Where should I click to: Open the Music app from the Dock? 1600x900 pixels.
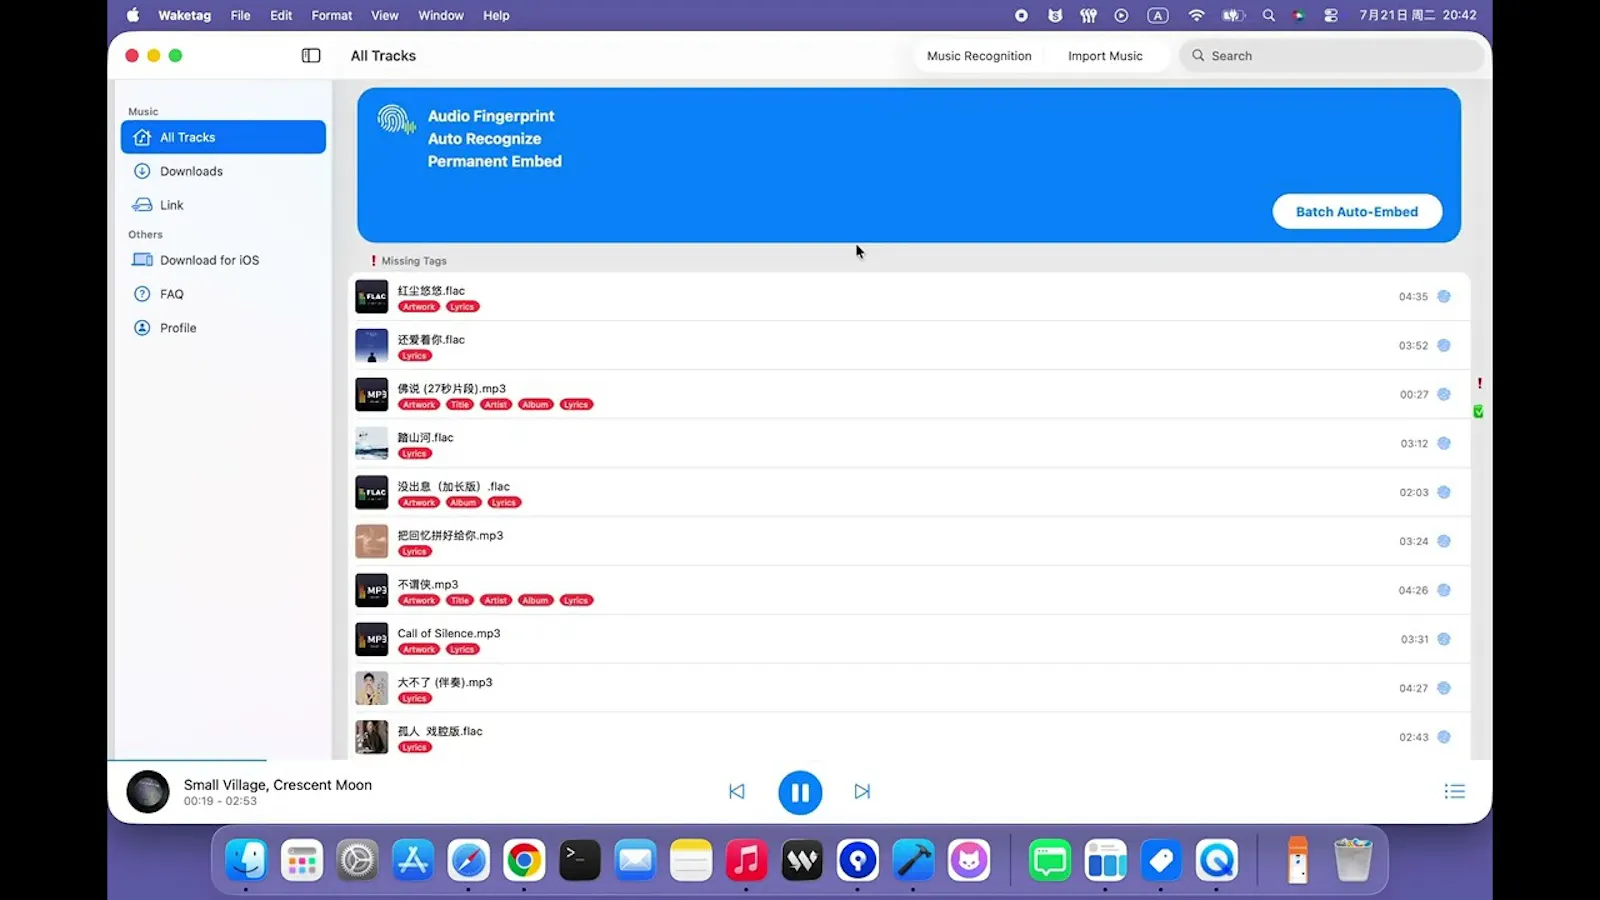[x=746, y=860]
